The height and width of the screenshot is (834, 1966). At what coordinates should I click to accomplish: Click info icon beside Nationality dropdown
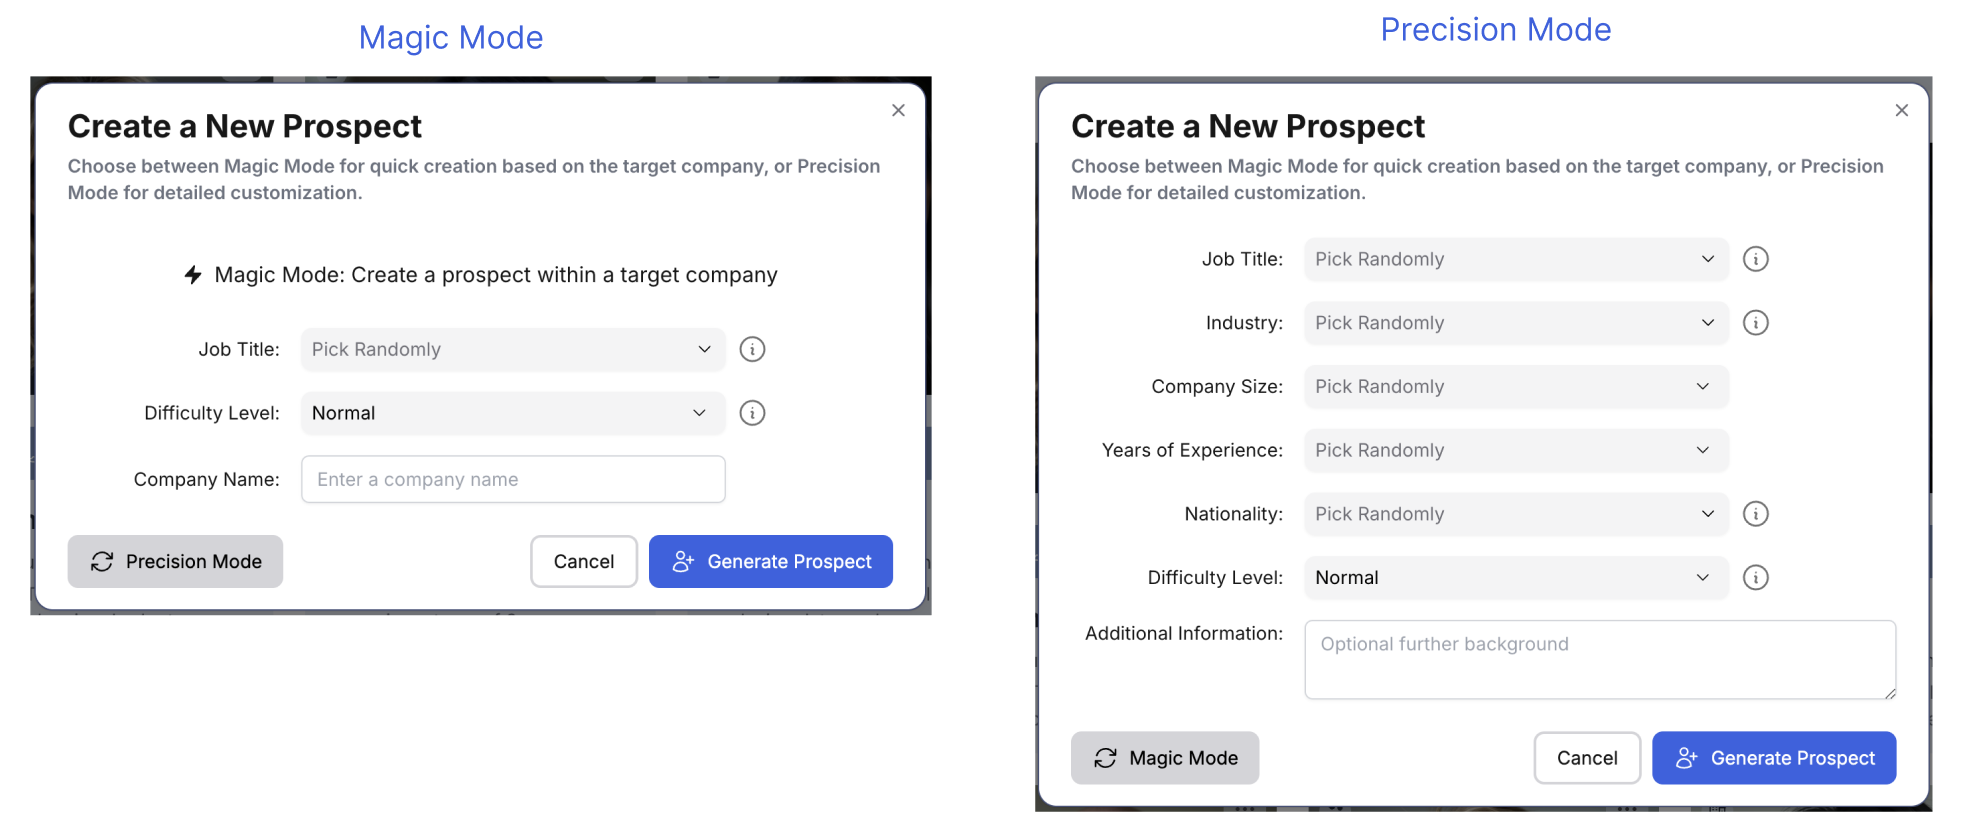(x=1755, y=514)
